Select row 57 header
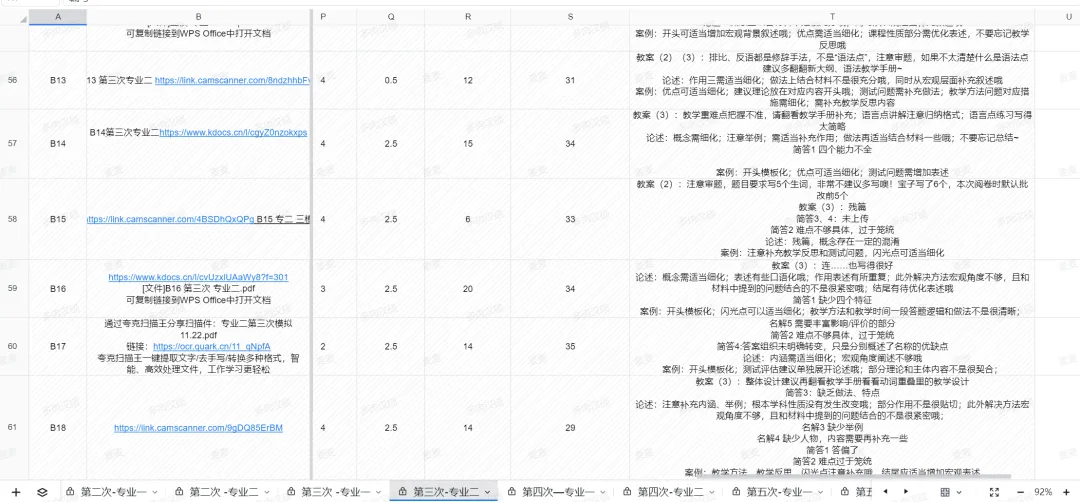 14,143
